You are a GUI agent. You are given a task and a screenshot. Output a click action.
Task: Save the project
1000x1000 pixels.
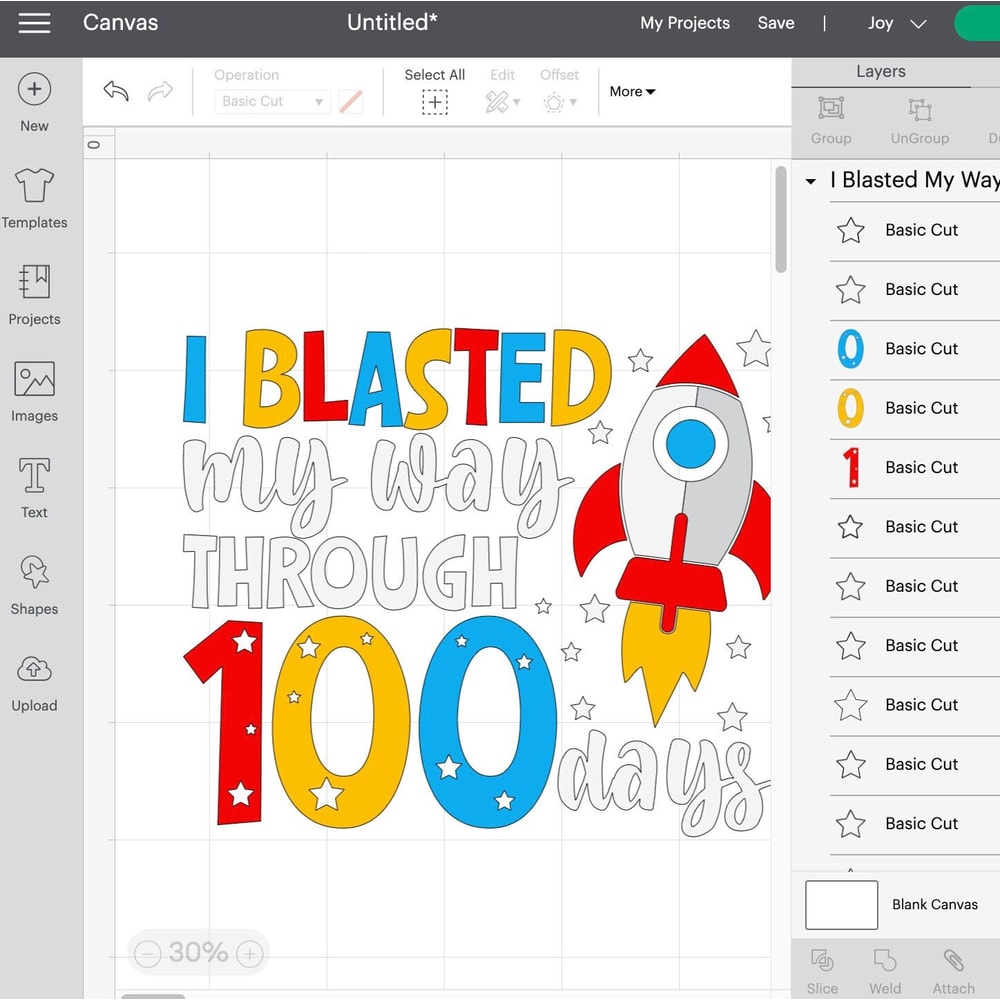(x=776, y=22)
